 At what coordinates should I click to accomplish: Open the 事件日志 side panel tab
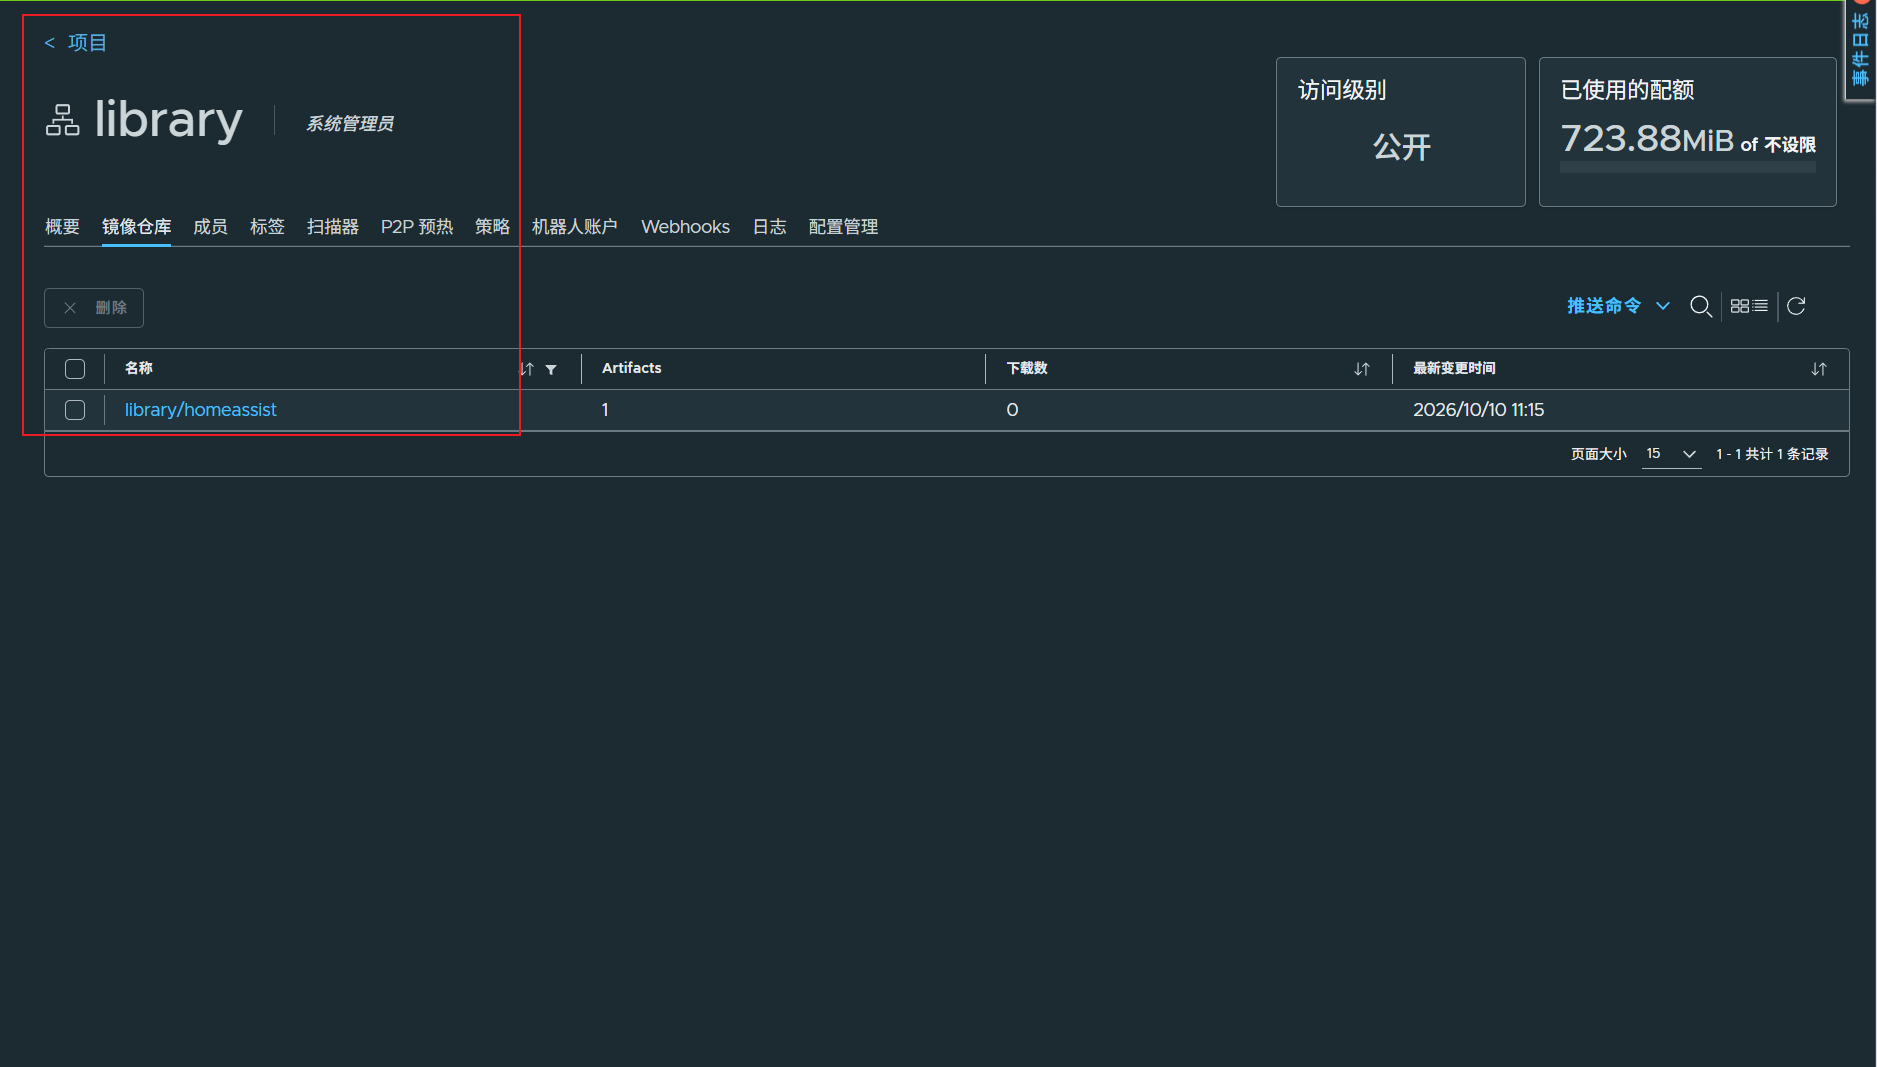[x=1860, y=50]
